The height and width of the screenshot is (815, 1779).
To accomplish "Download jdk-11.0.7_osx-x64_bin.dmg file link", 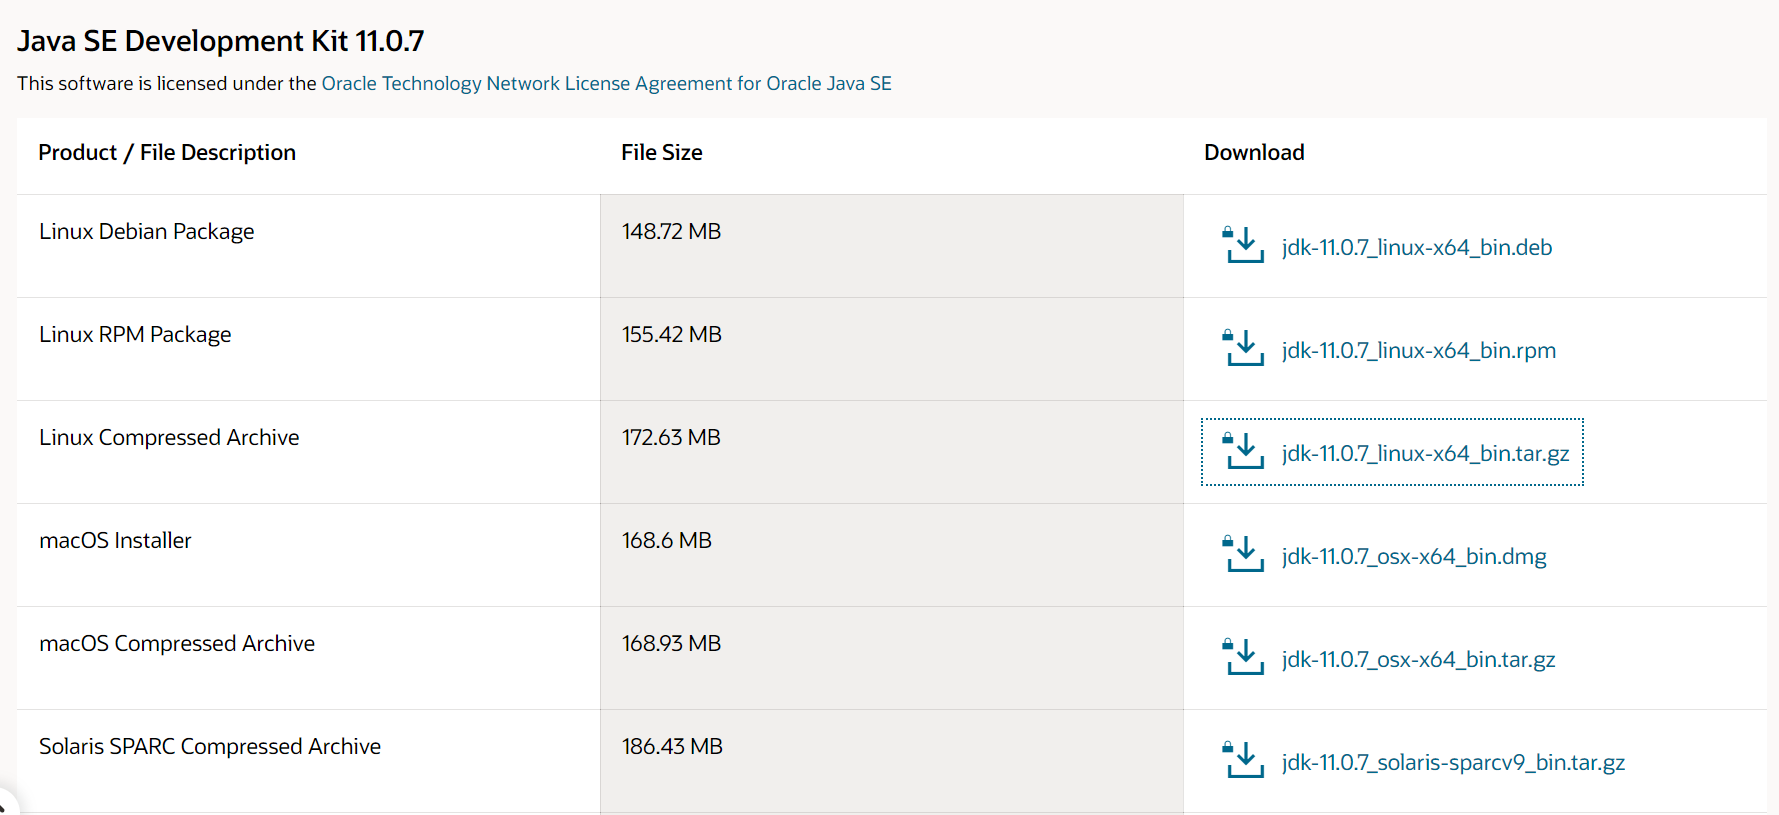I will click(x=1414, y=556).
